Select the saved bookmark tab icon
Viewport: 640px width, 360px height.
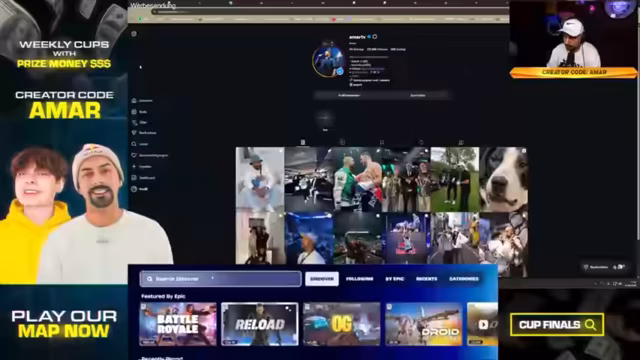(382, 142)
